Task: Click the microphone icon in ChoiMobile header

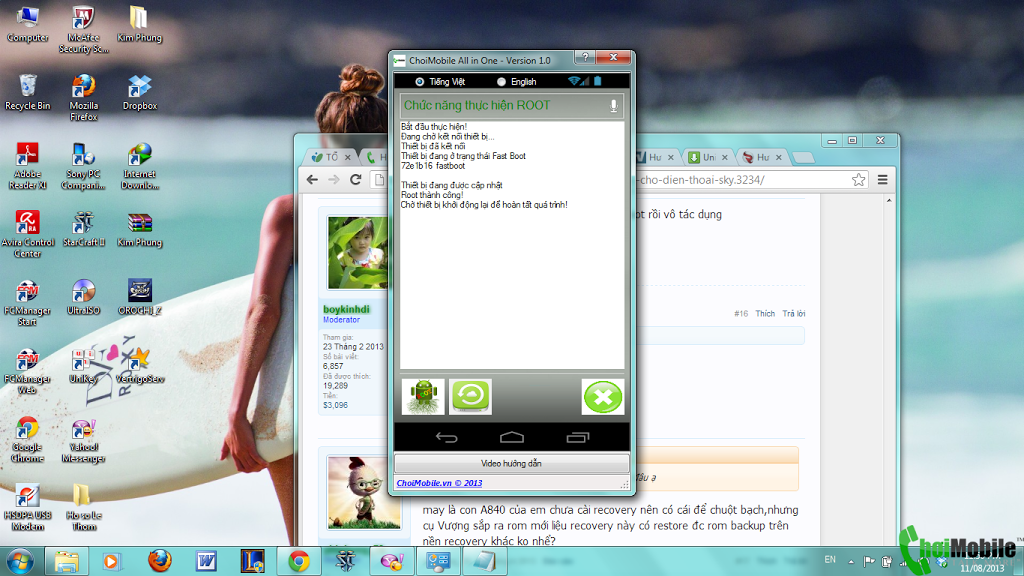Action: (x=613, y=106)
